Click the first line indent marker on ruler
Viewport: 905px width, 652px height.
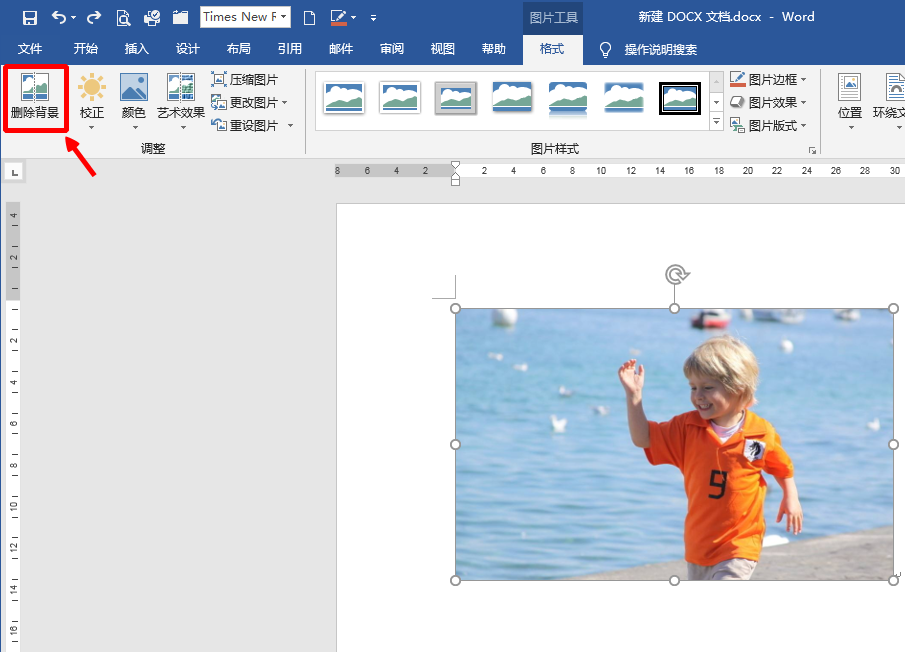point(455,166)
